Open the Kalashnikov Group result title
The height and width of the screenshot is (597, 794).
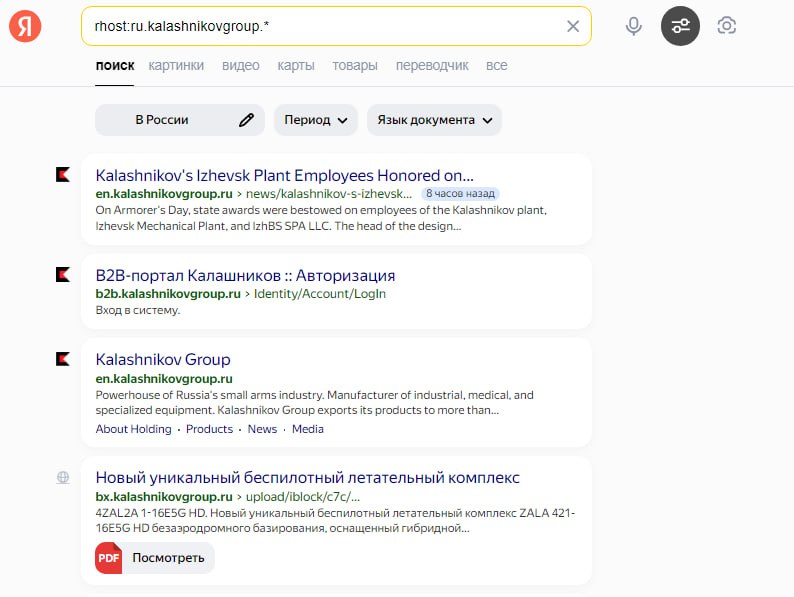click(163, 360)
